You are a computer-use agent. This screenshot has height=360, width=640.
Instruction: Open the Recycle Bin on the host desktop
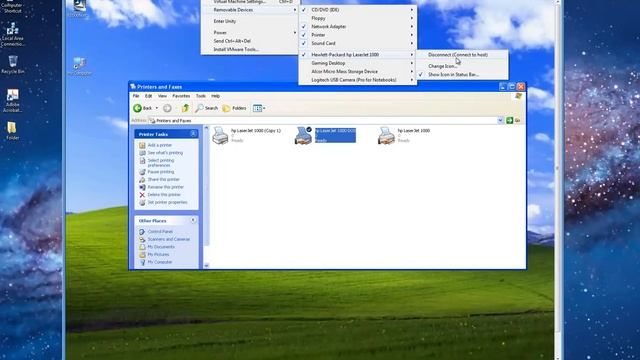click(13, 64)
